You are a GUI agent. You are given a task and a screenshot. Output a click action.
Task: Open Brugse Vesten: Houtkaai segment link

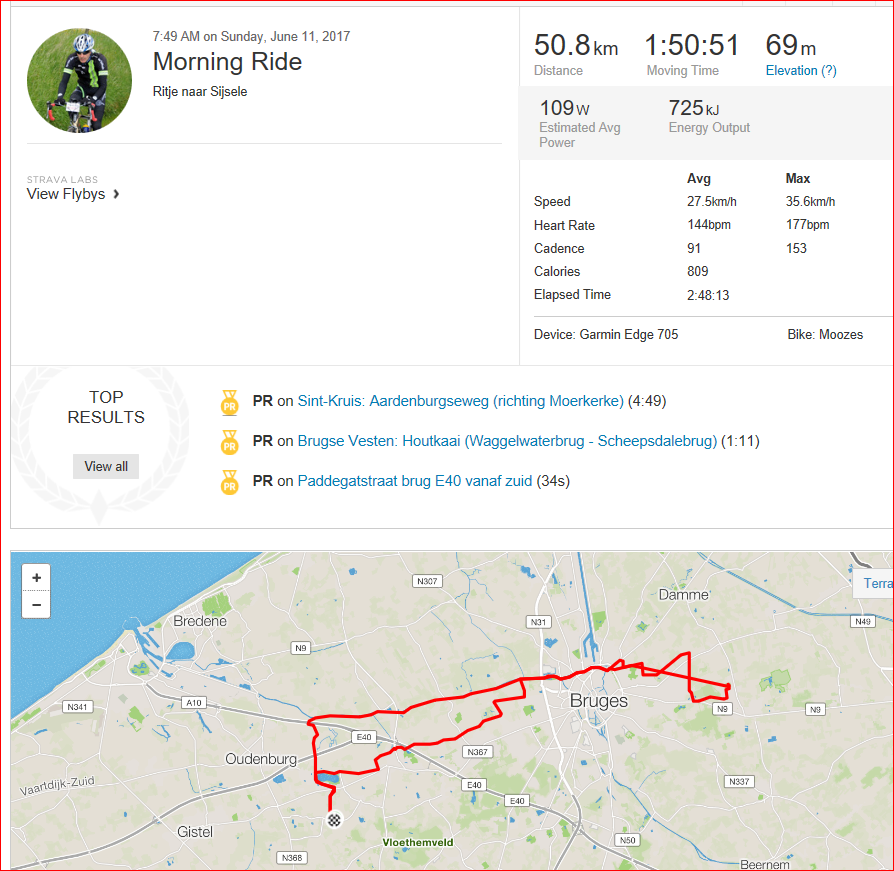pos(507,441)
